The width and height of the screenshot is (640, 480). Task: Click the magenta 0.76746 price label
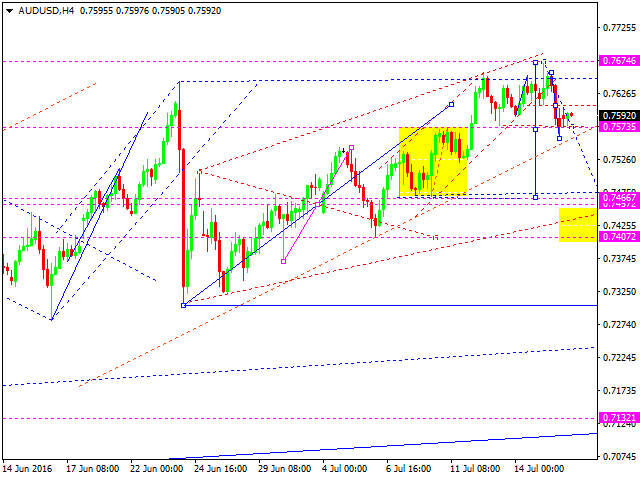pyautogui.click(x=619, y=61)
